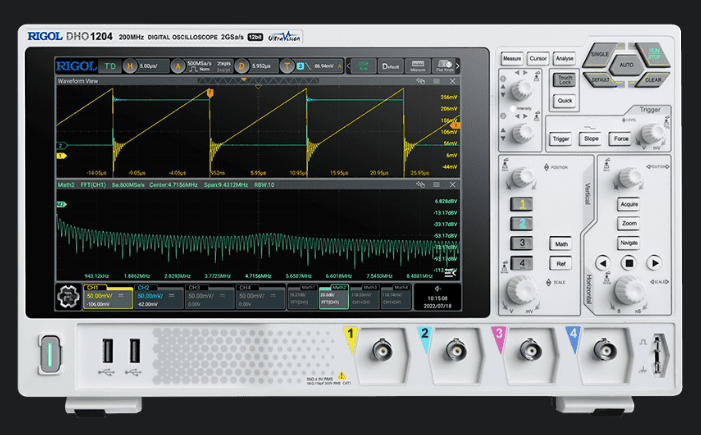The height and width of the screenshot is (435, 701).
Task: Click the AUTO key
Action: 626,65
